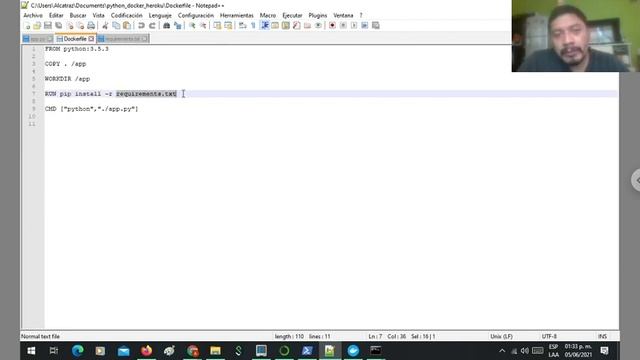Toggle synchronize horizontal scrolling icon

(228, 26)
